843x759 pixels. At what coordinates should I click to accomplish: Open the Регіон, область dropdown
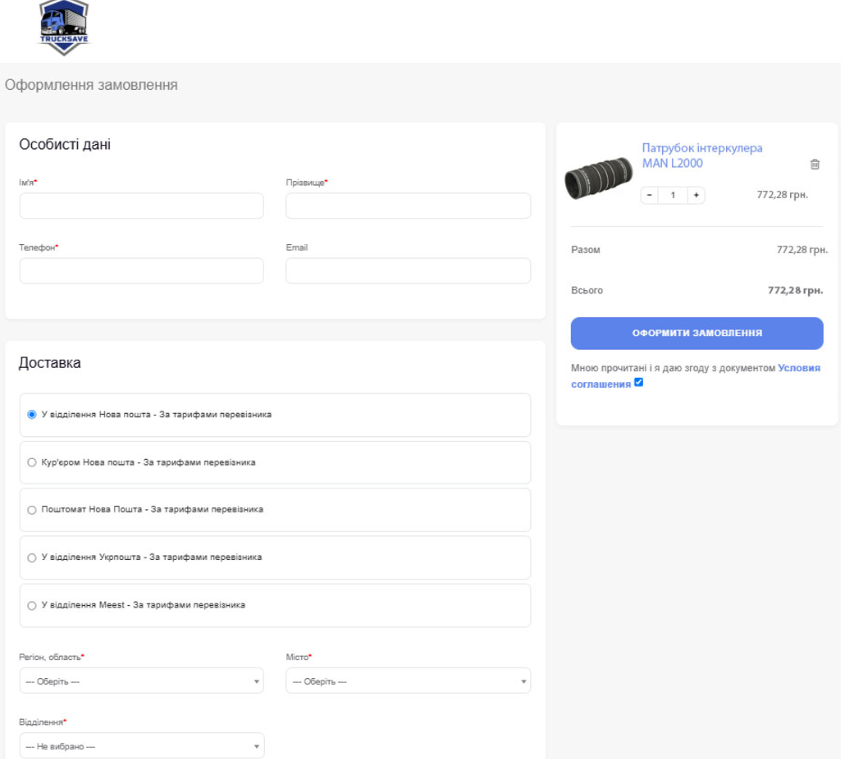[141, 681]
